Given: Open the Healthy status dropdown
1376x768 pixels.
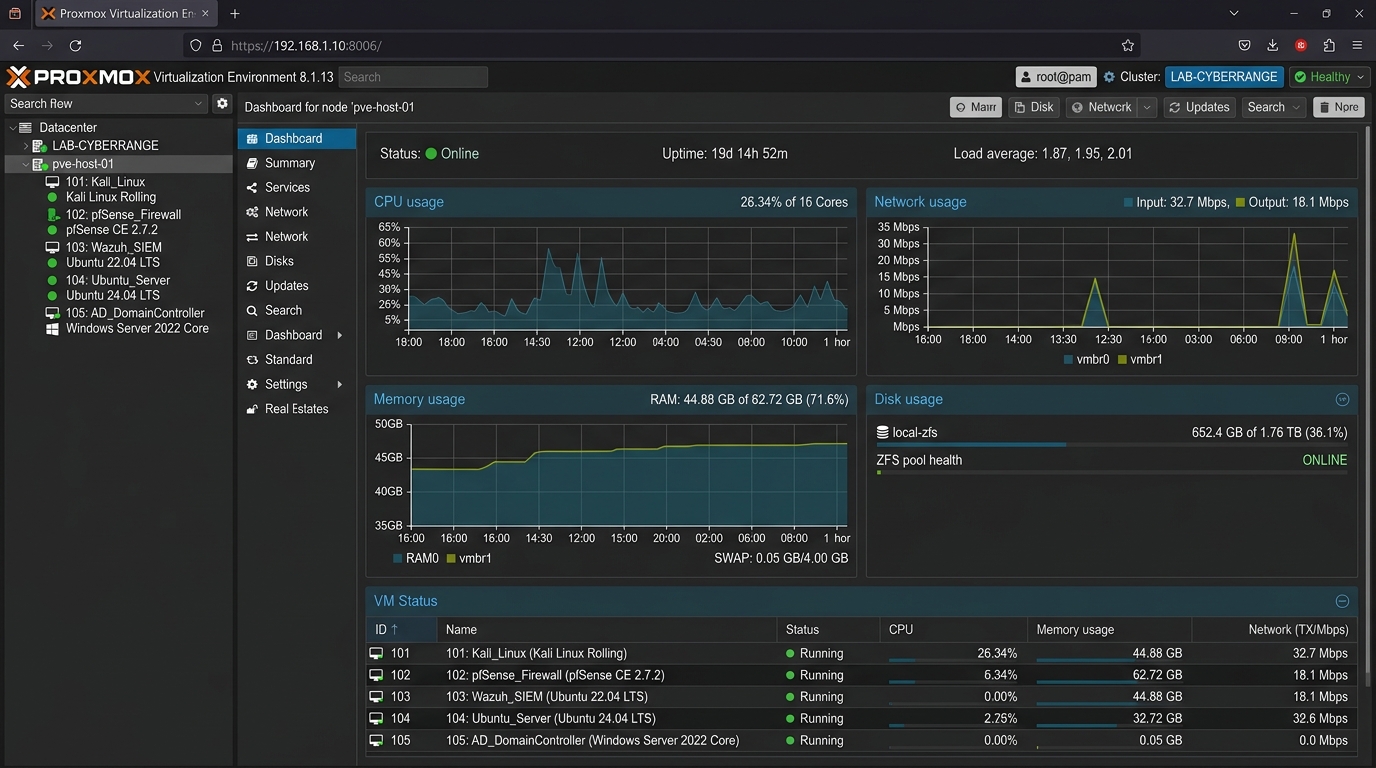Looking at the screenshot, I should [1329, 77].
